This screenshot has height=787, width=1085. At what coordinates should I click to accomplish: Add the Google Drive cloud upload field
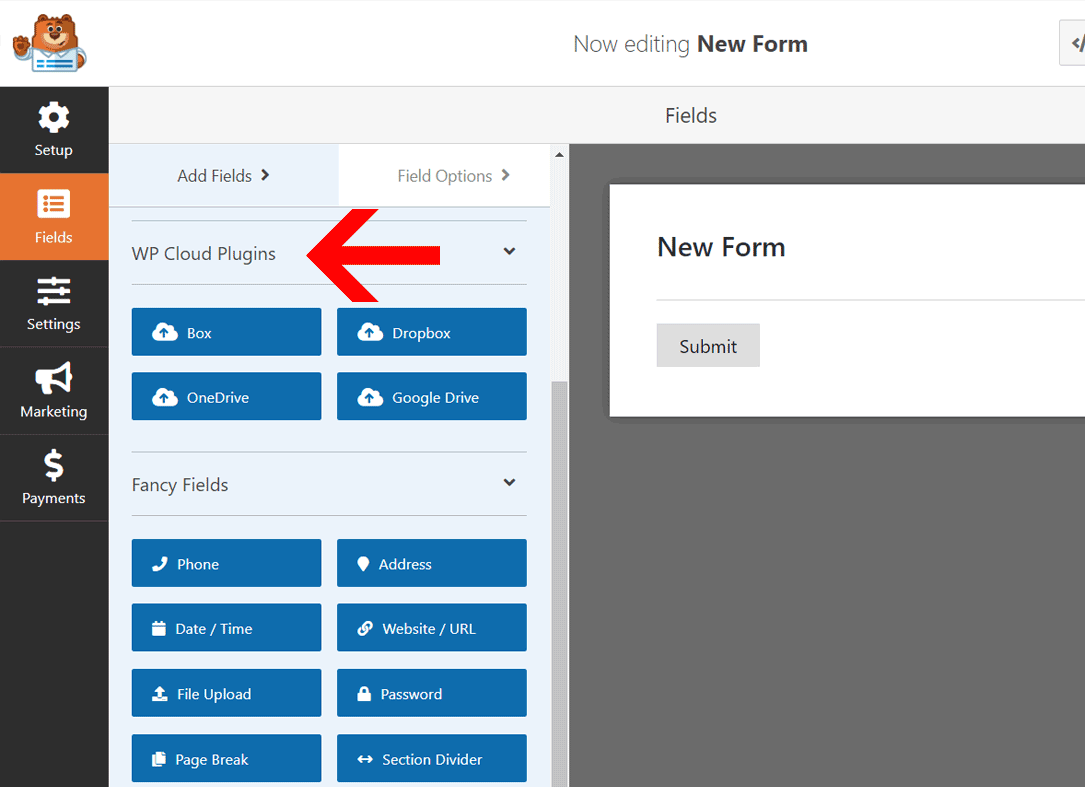point(432,397)
